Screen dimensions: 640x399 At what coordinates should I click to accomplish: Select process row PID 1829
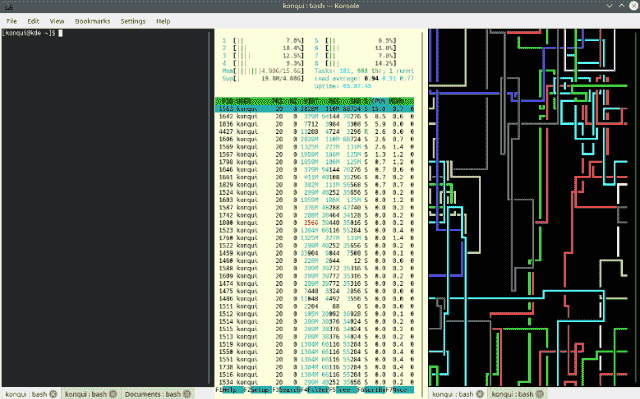315,185
